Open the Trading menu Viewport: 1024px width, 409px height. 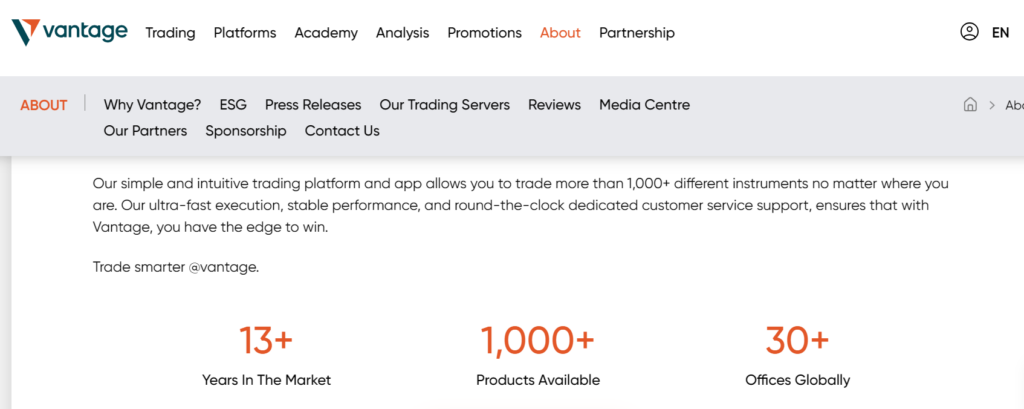[170, 33]
